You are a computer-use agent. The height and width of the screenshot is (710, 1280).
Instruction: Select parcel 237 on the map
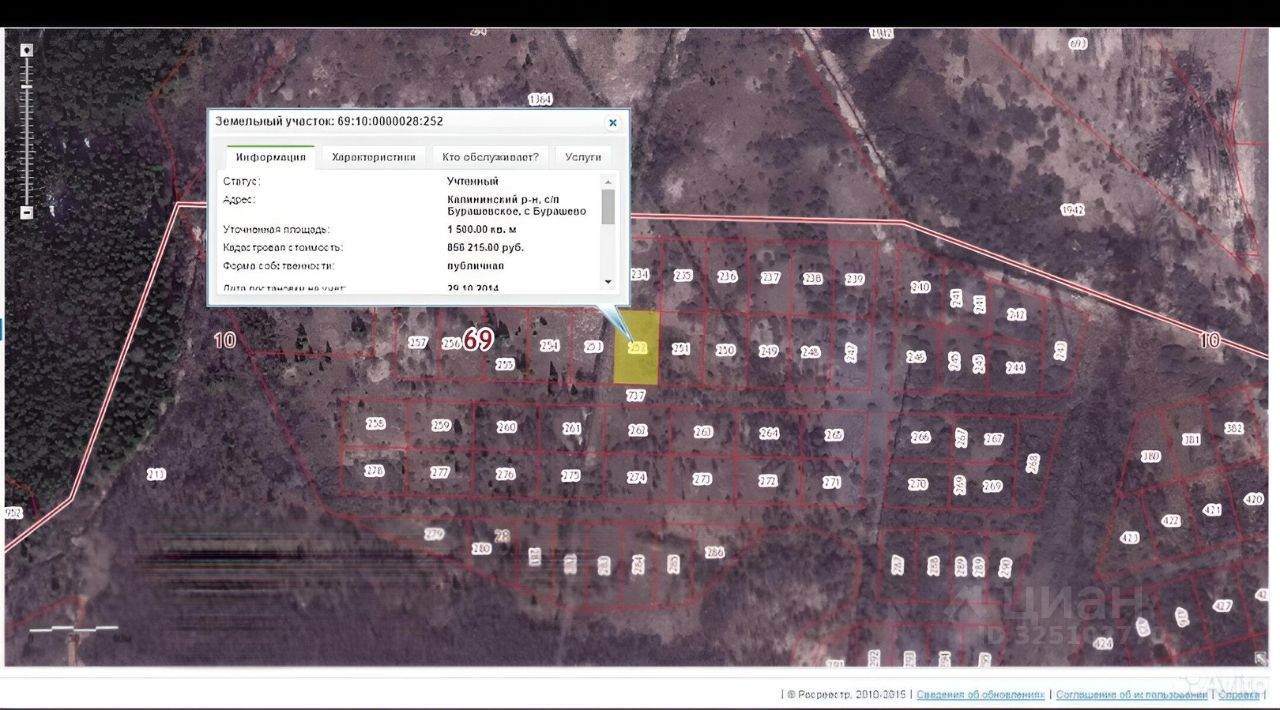[x=770, y=278]
